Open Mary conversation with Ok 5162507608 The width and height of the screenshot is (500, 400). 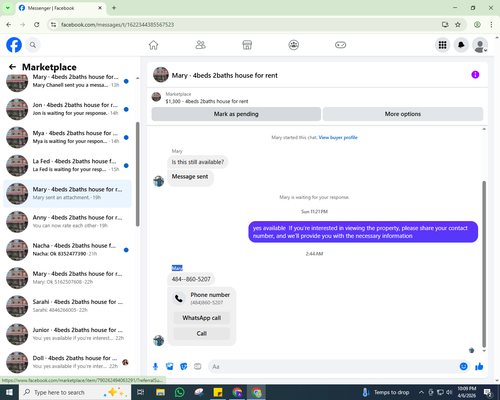67,278
